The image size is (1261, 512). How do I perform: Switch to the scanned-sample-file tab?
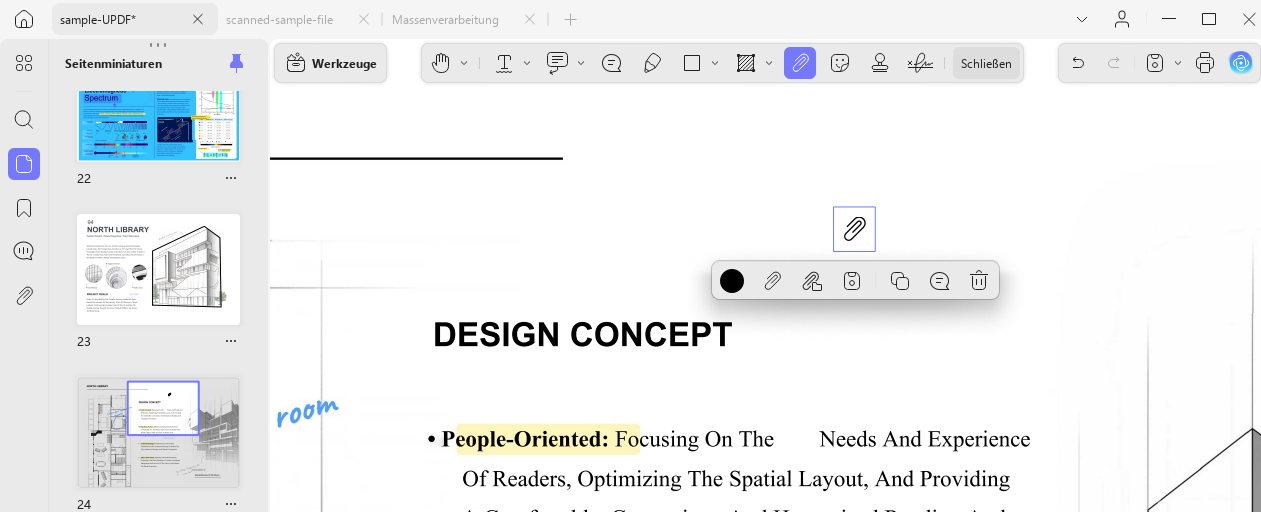point(279,19)
